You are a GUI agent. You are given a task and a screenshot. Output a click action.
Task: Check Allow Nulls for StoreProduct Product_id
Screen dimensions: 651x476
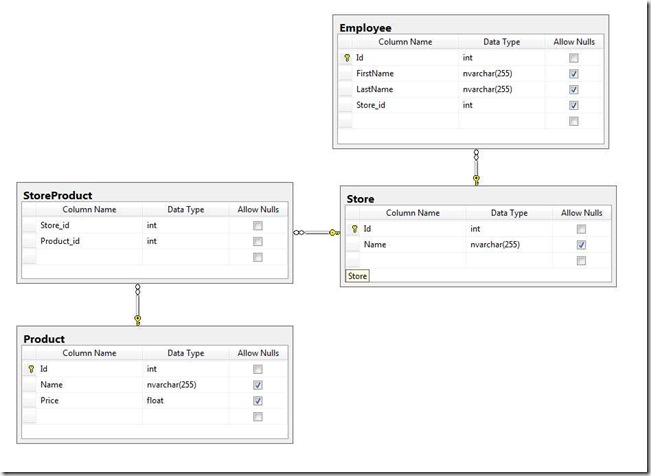click(x=258, y=241)
